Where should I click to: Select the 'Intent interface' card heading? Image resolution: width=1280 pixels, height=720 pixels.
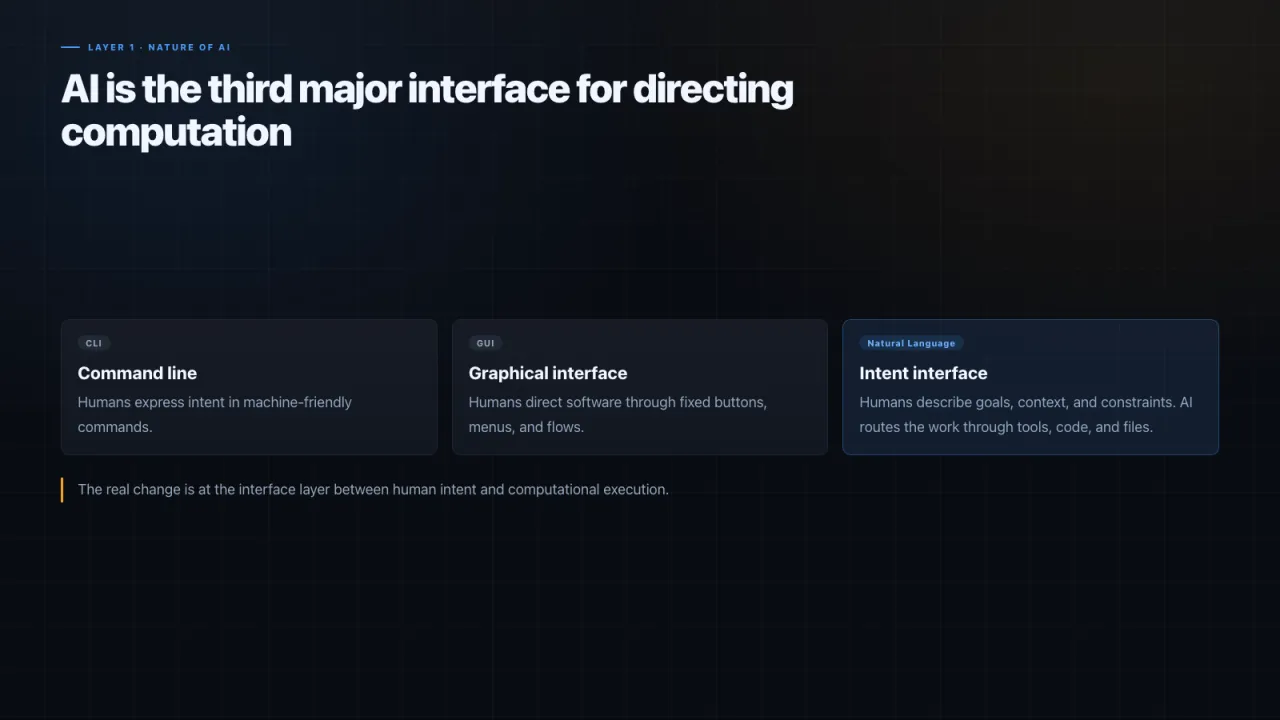(x=923, y=373)
